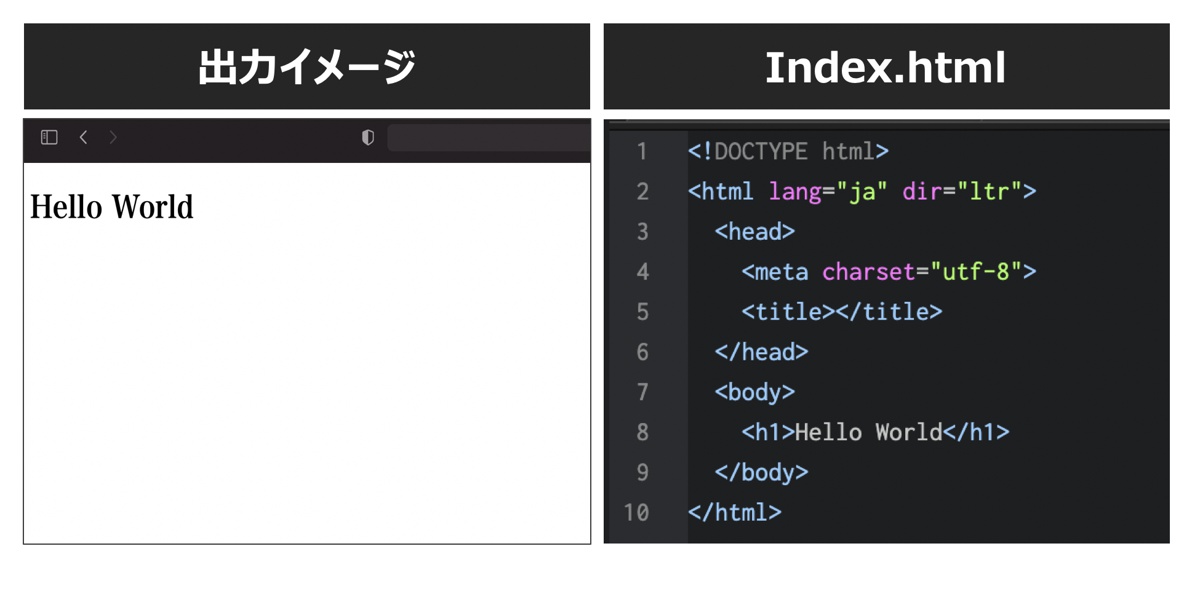The image size is (1200, 605).
Task: Click inside the browser address bar
Action: [x=490, y=137]
